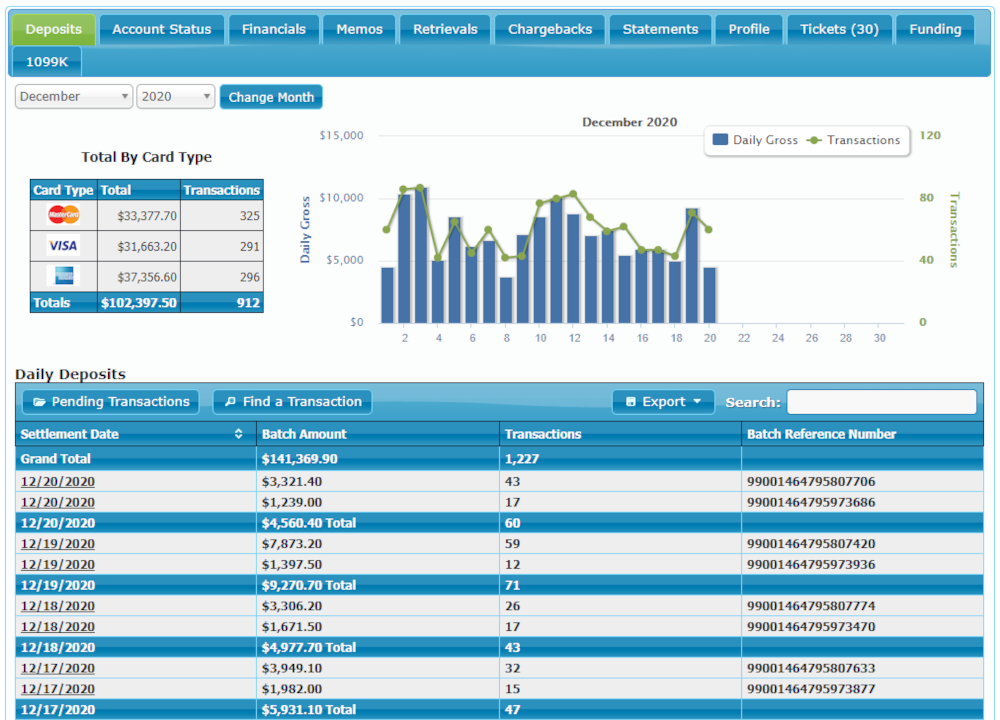1000x720 pixels.
Task: Open the Tickets (30) tab
Action: (x=839, y=29)
